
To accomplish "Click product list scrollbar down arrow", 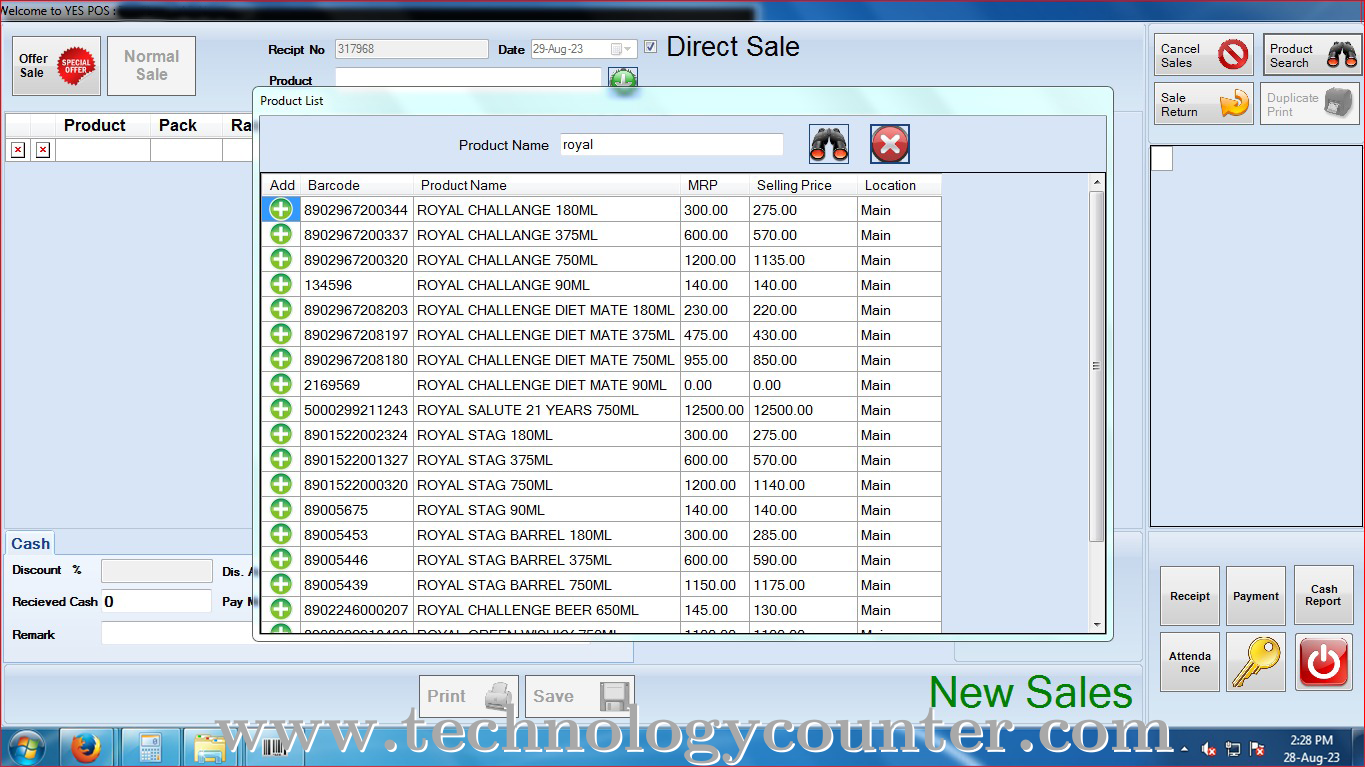I will tap(1097, 624).
